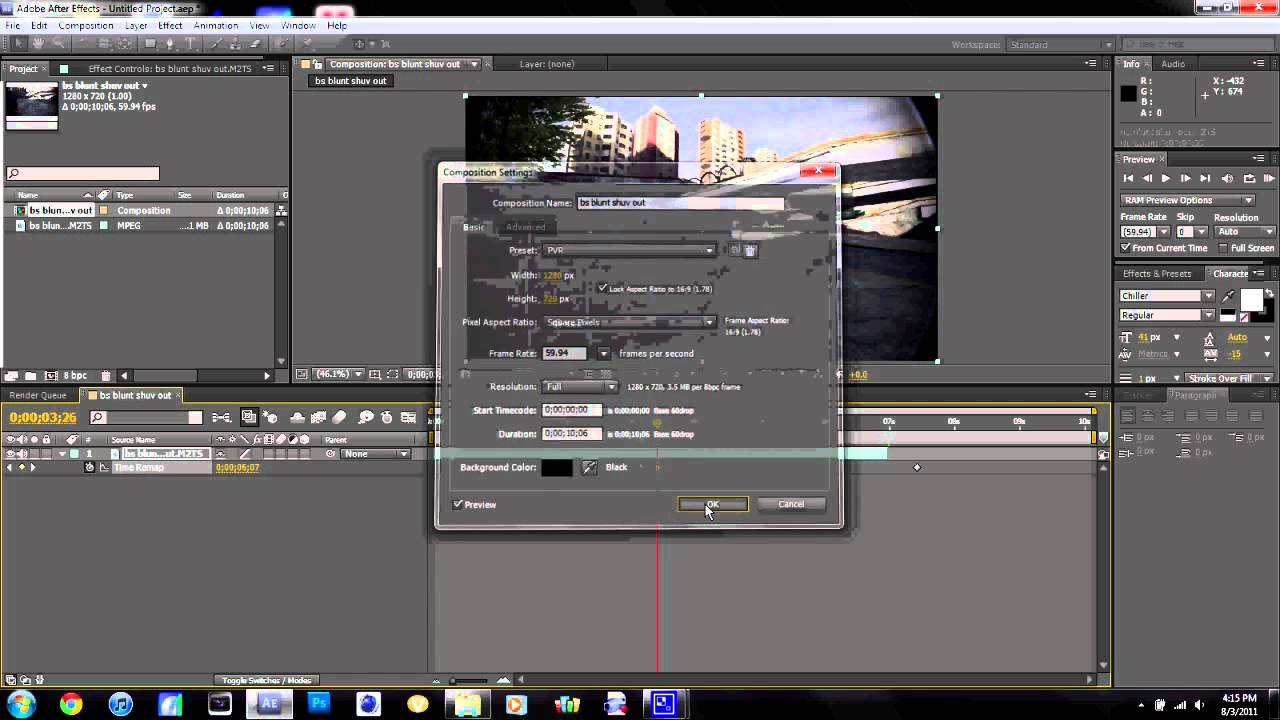1280x720 pixels.
Task: Open the Parent dropdown set to None
Action: tap(376, 454)
